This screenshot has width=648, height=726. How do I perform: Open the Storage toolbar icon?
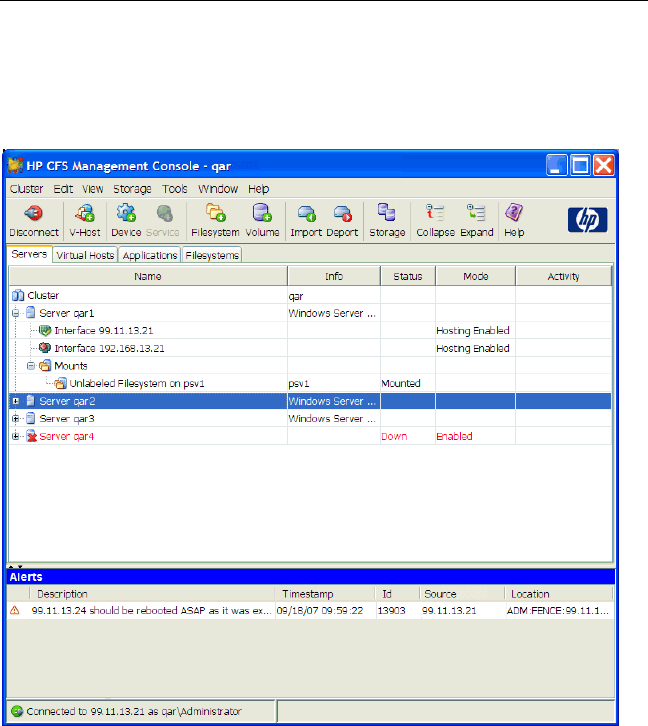(x=387, y=213)
